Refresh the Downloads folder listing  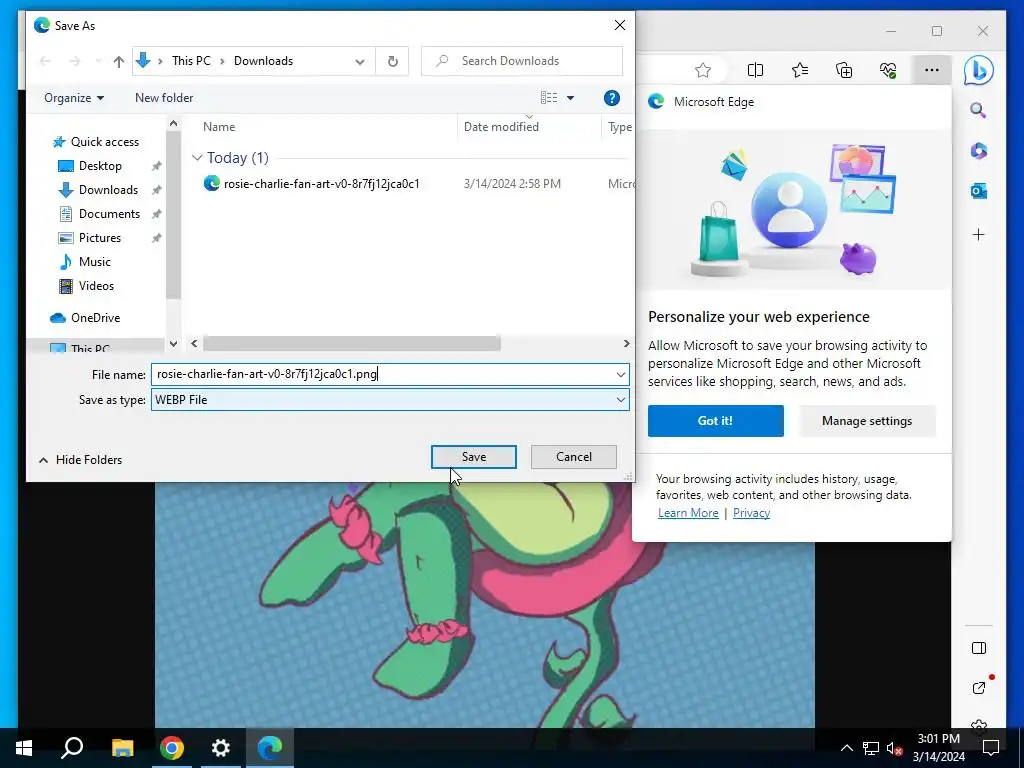[392, 61]
